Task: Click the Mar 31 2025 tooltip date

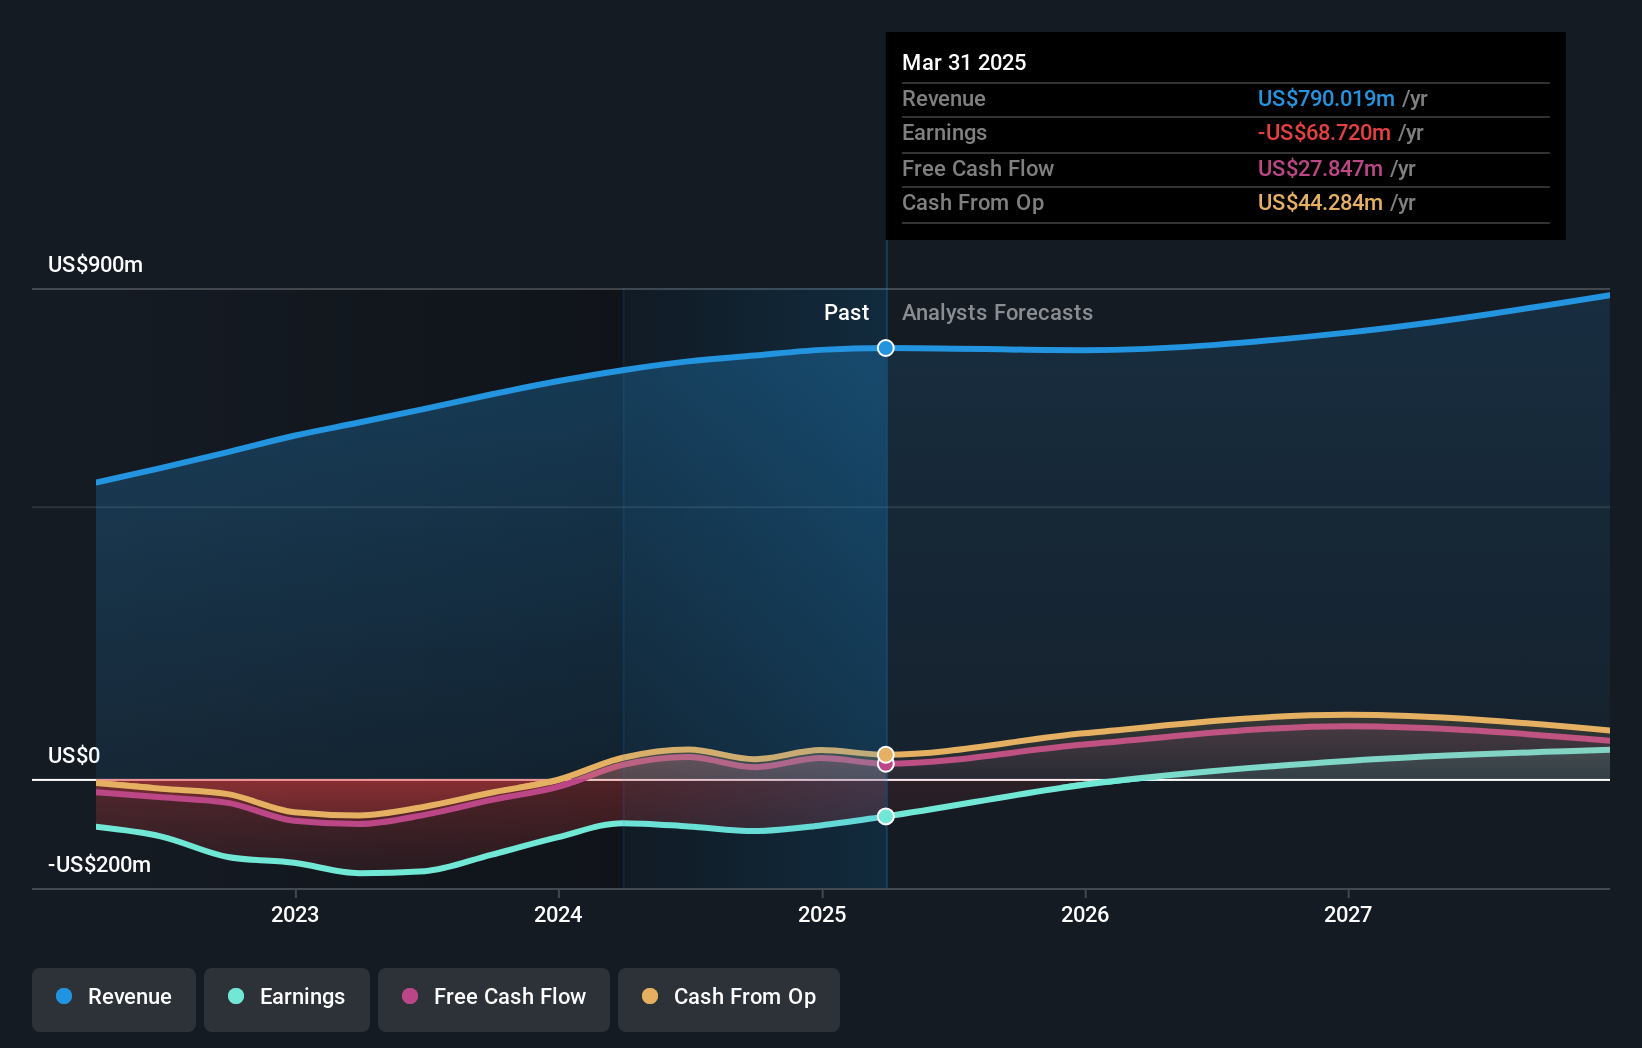Action: [x=964, y=62]
